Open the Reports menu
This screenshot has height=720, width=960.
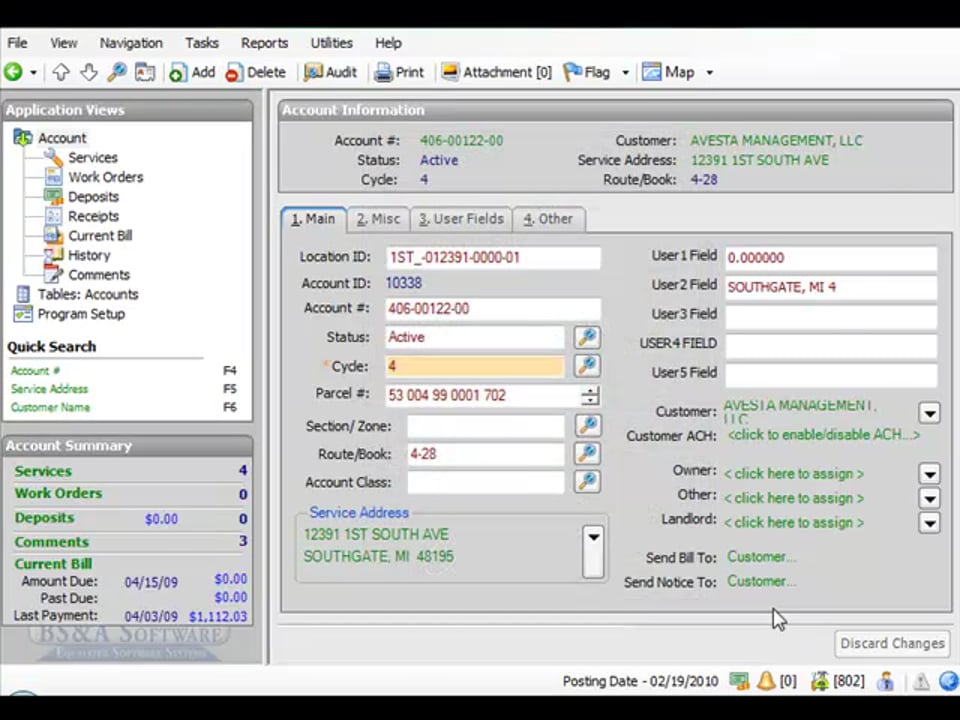tap(264, 43)
